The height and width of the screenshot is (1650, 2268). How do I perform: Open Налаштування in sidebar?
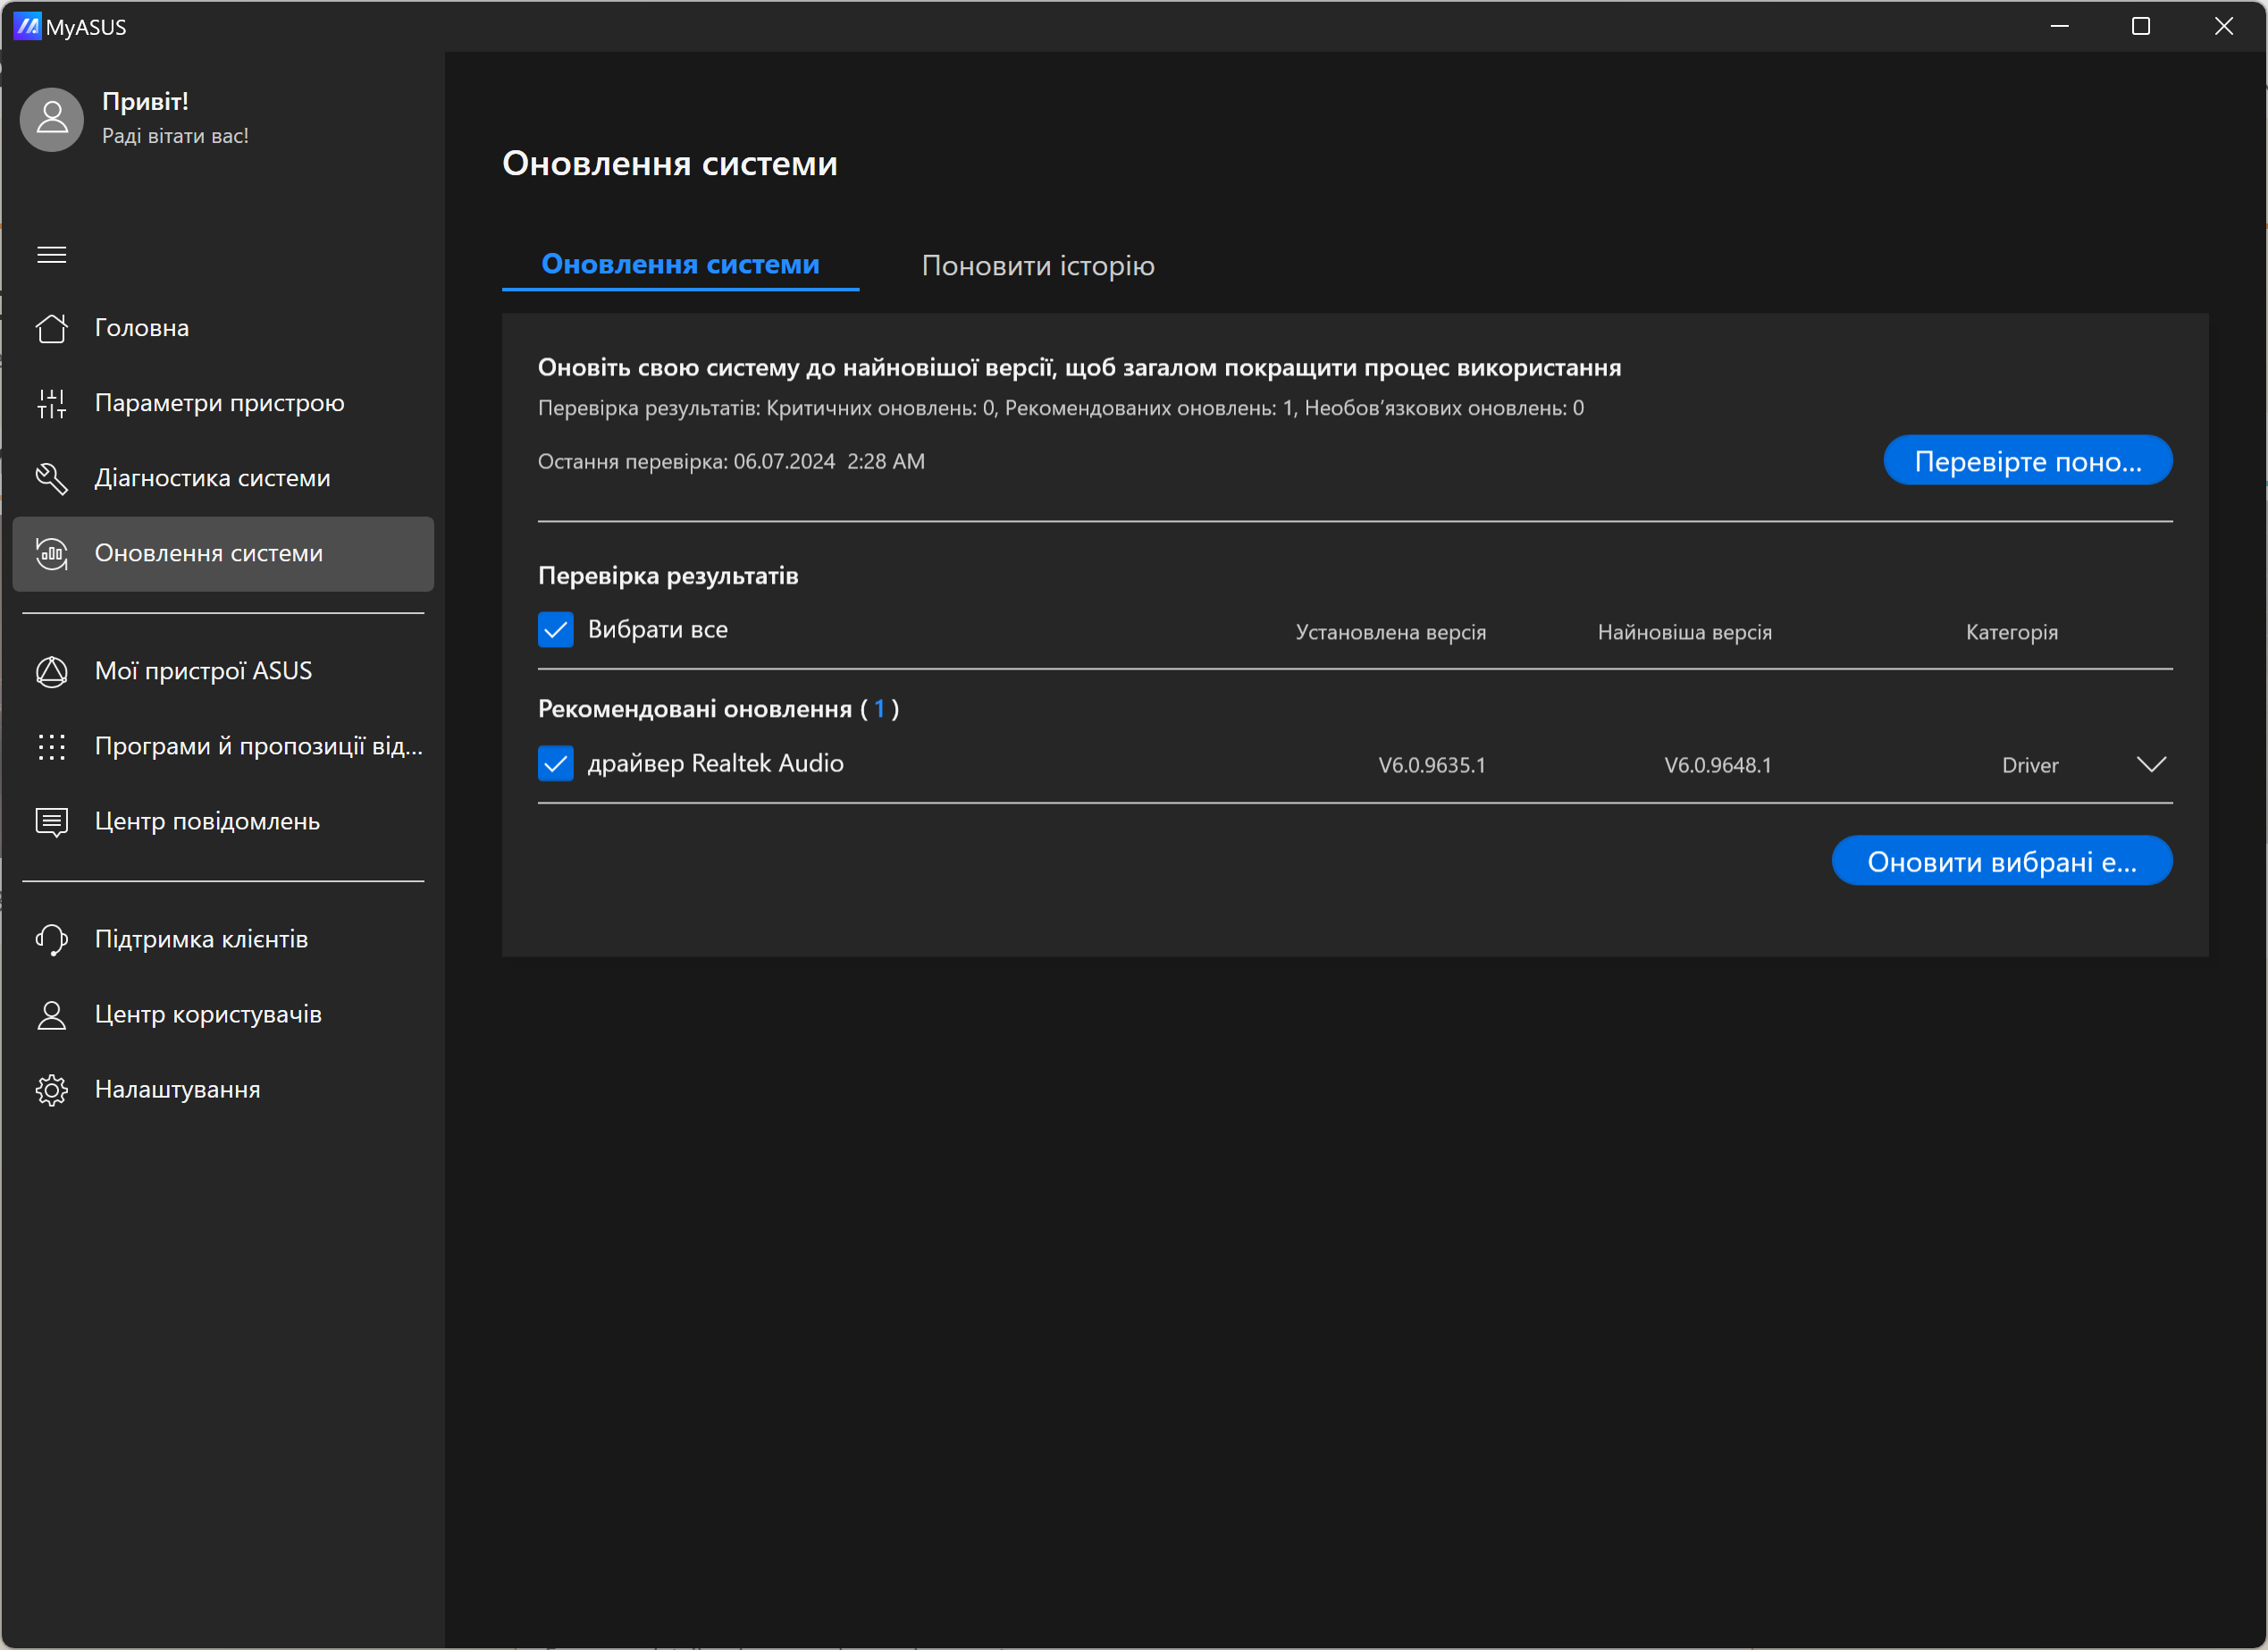click(x=223, y=1090)
